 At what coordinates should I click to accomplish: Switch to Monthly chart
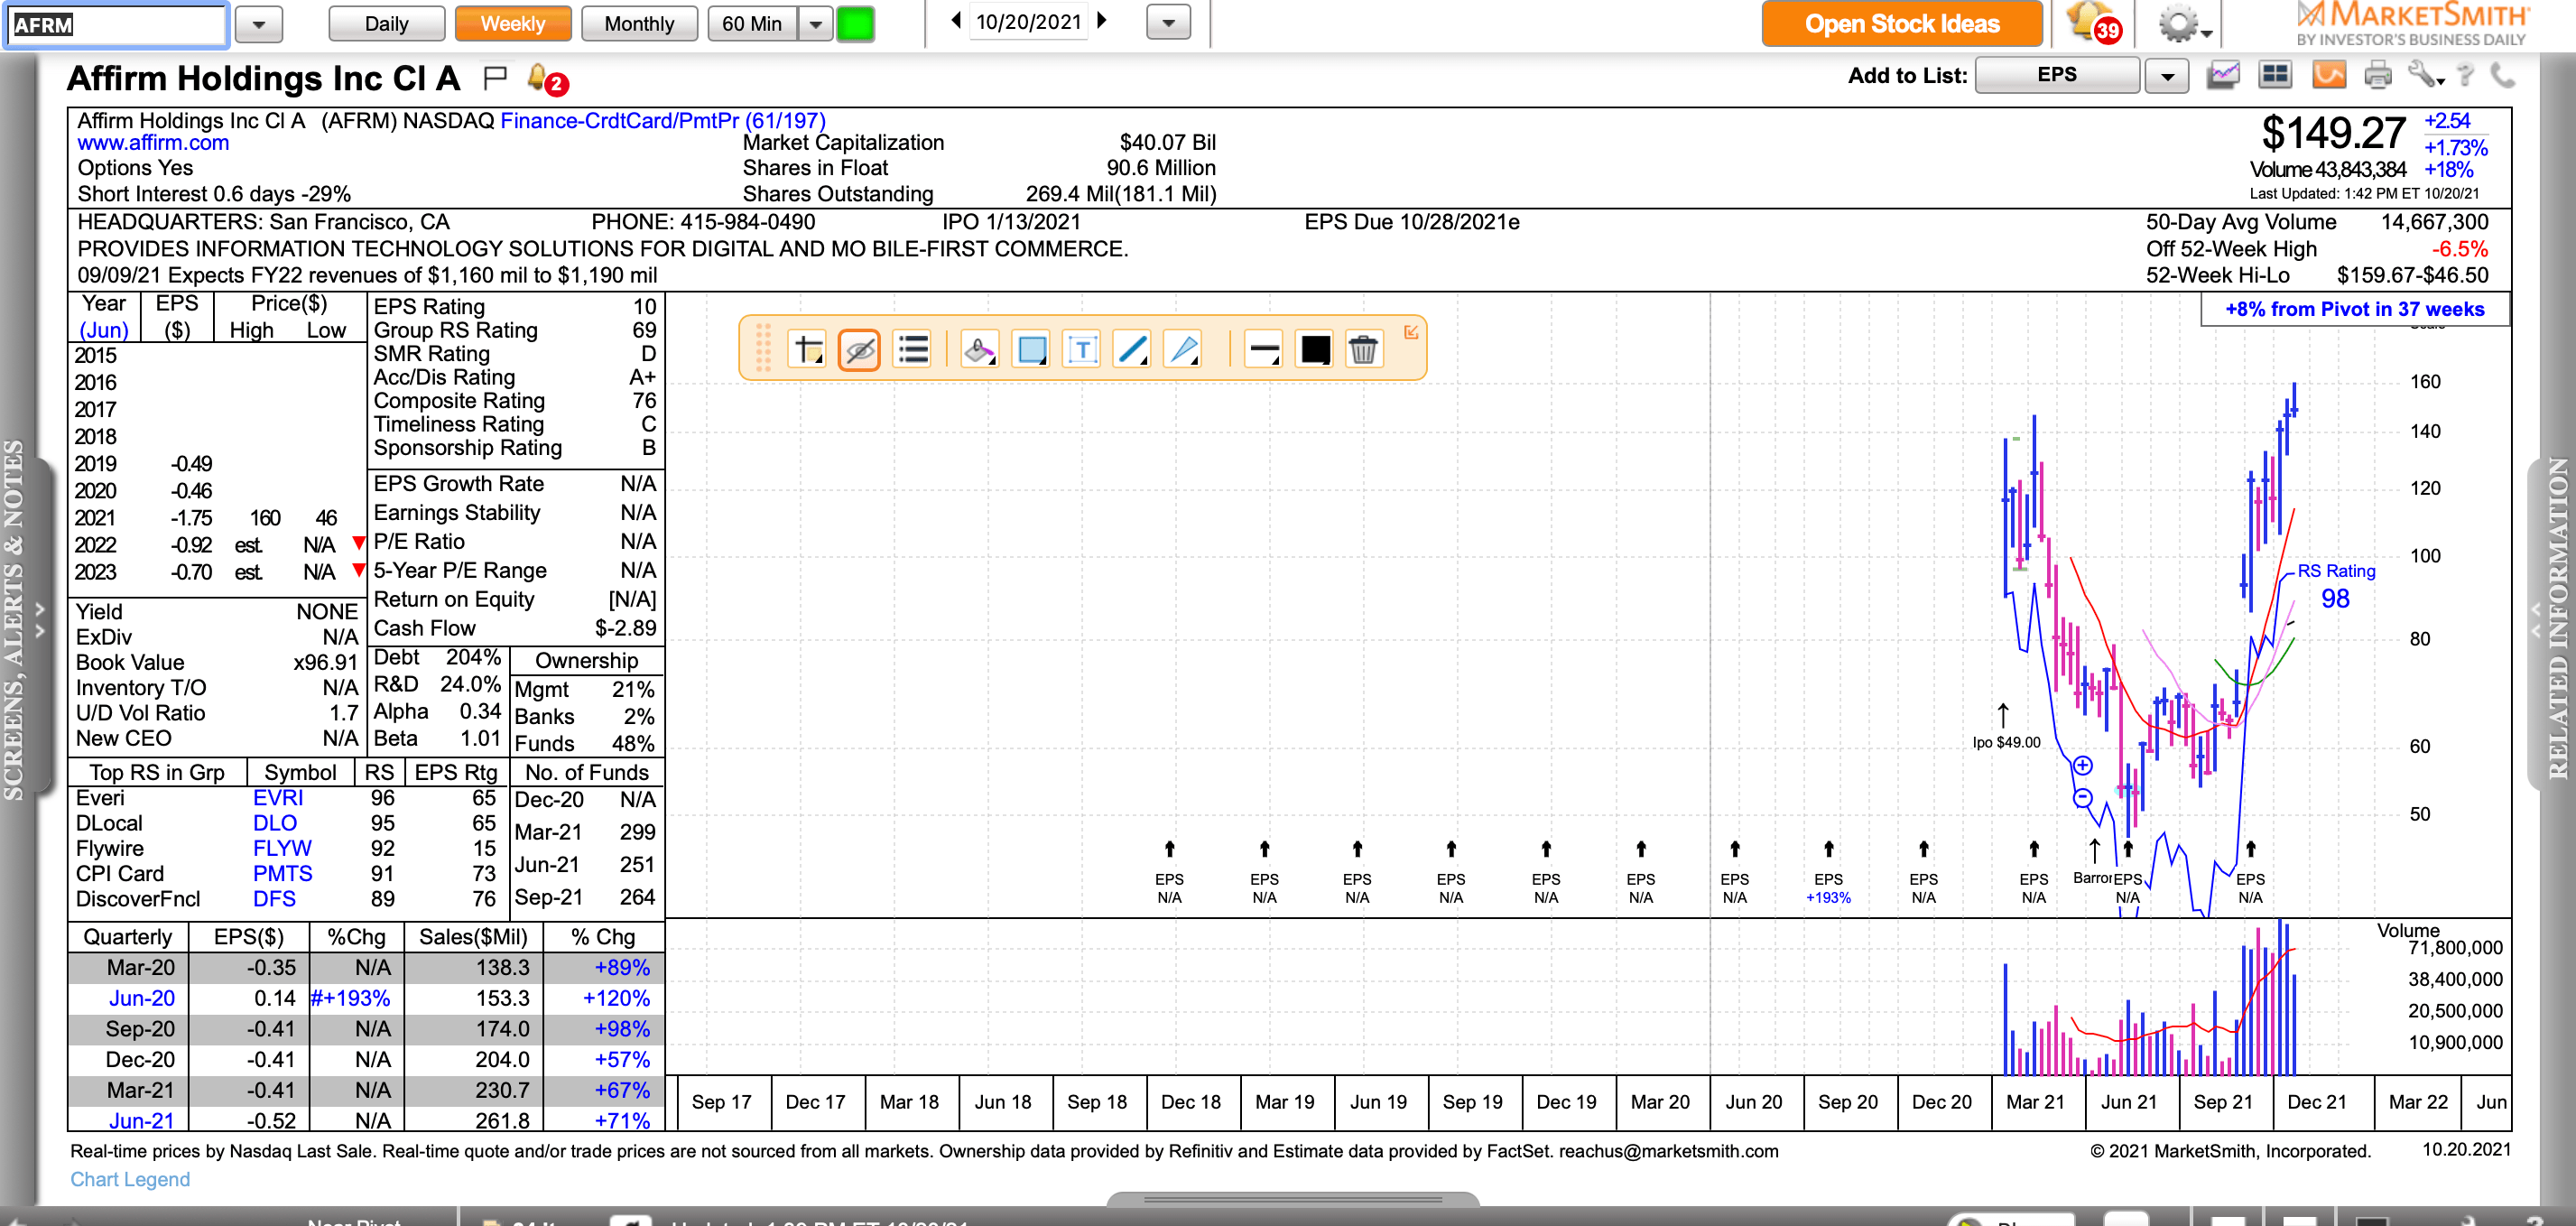639,24
